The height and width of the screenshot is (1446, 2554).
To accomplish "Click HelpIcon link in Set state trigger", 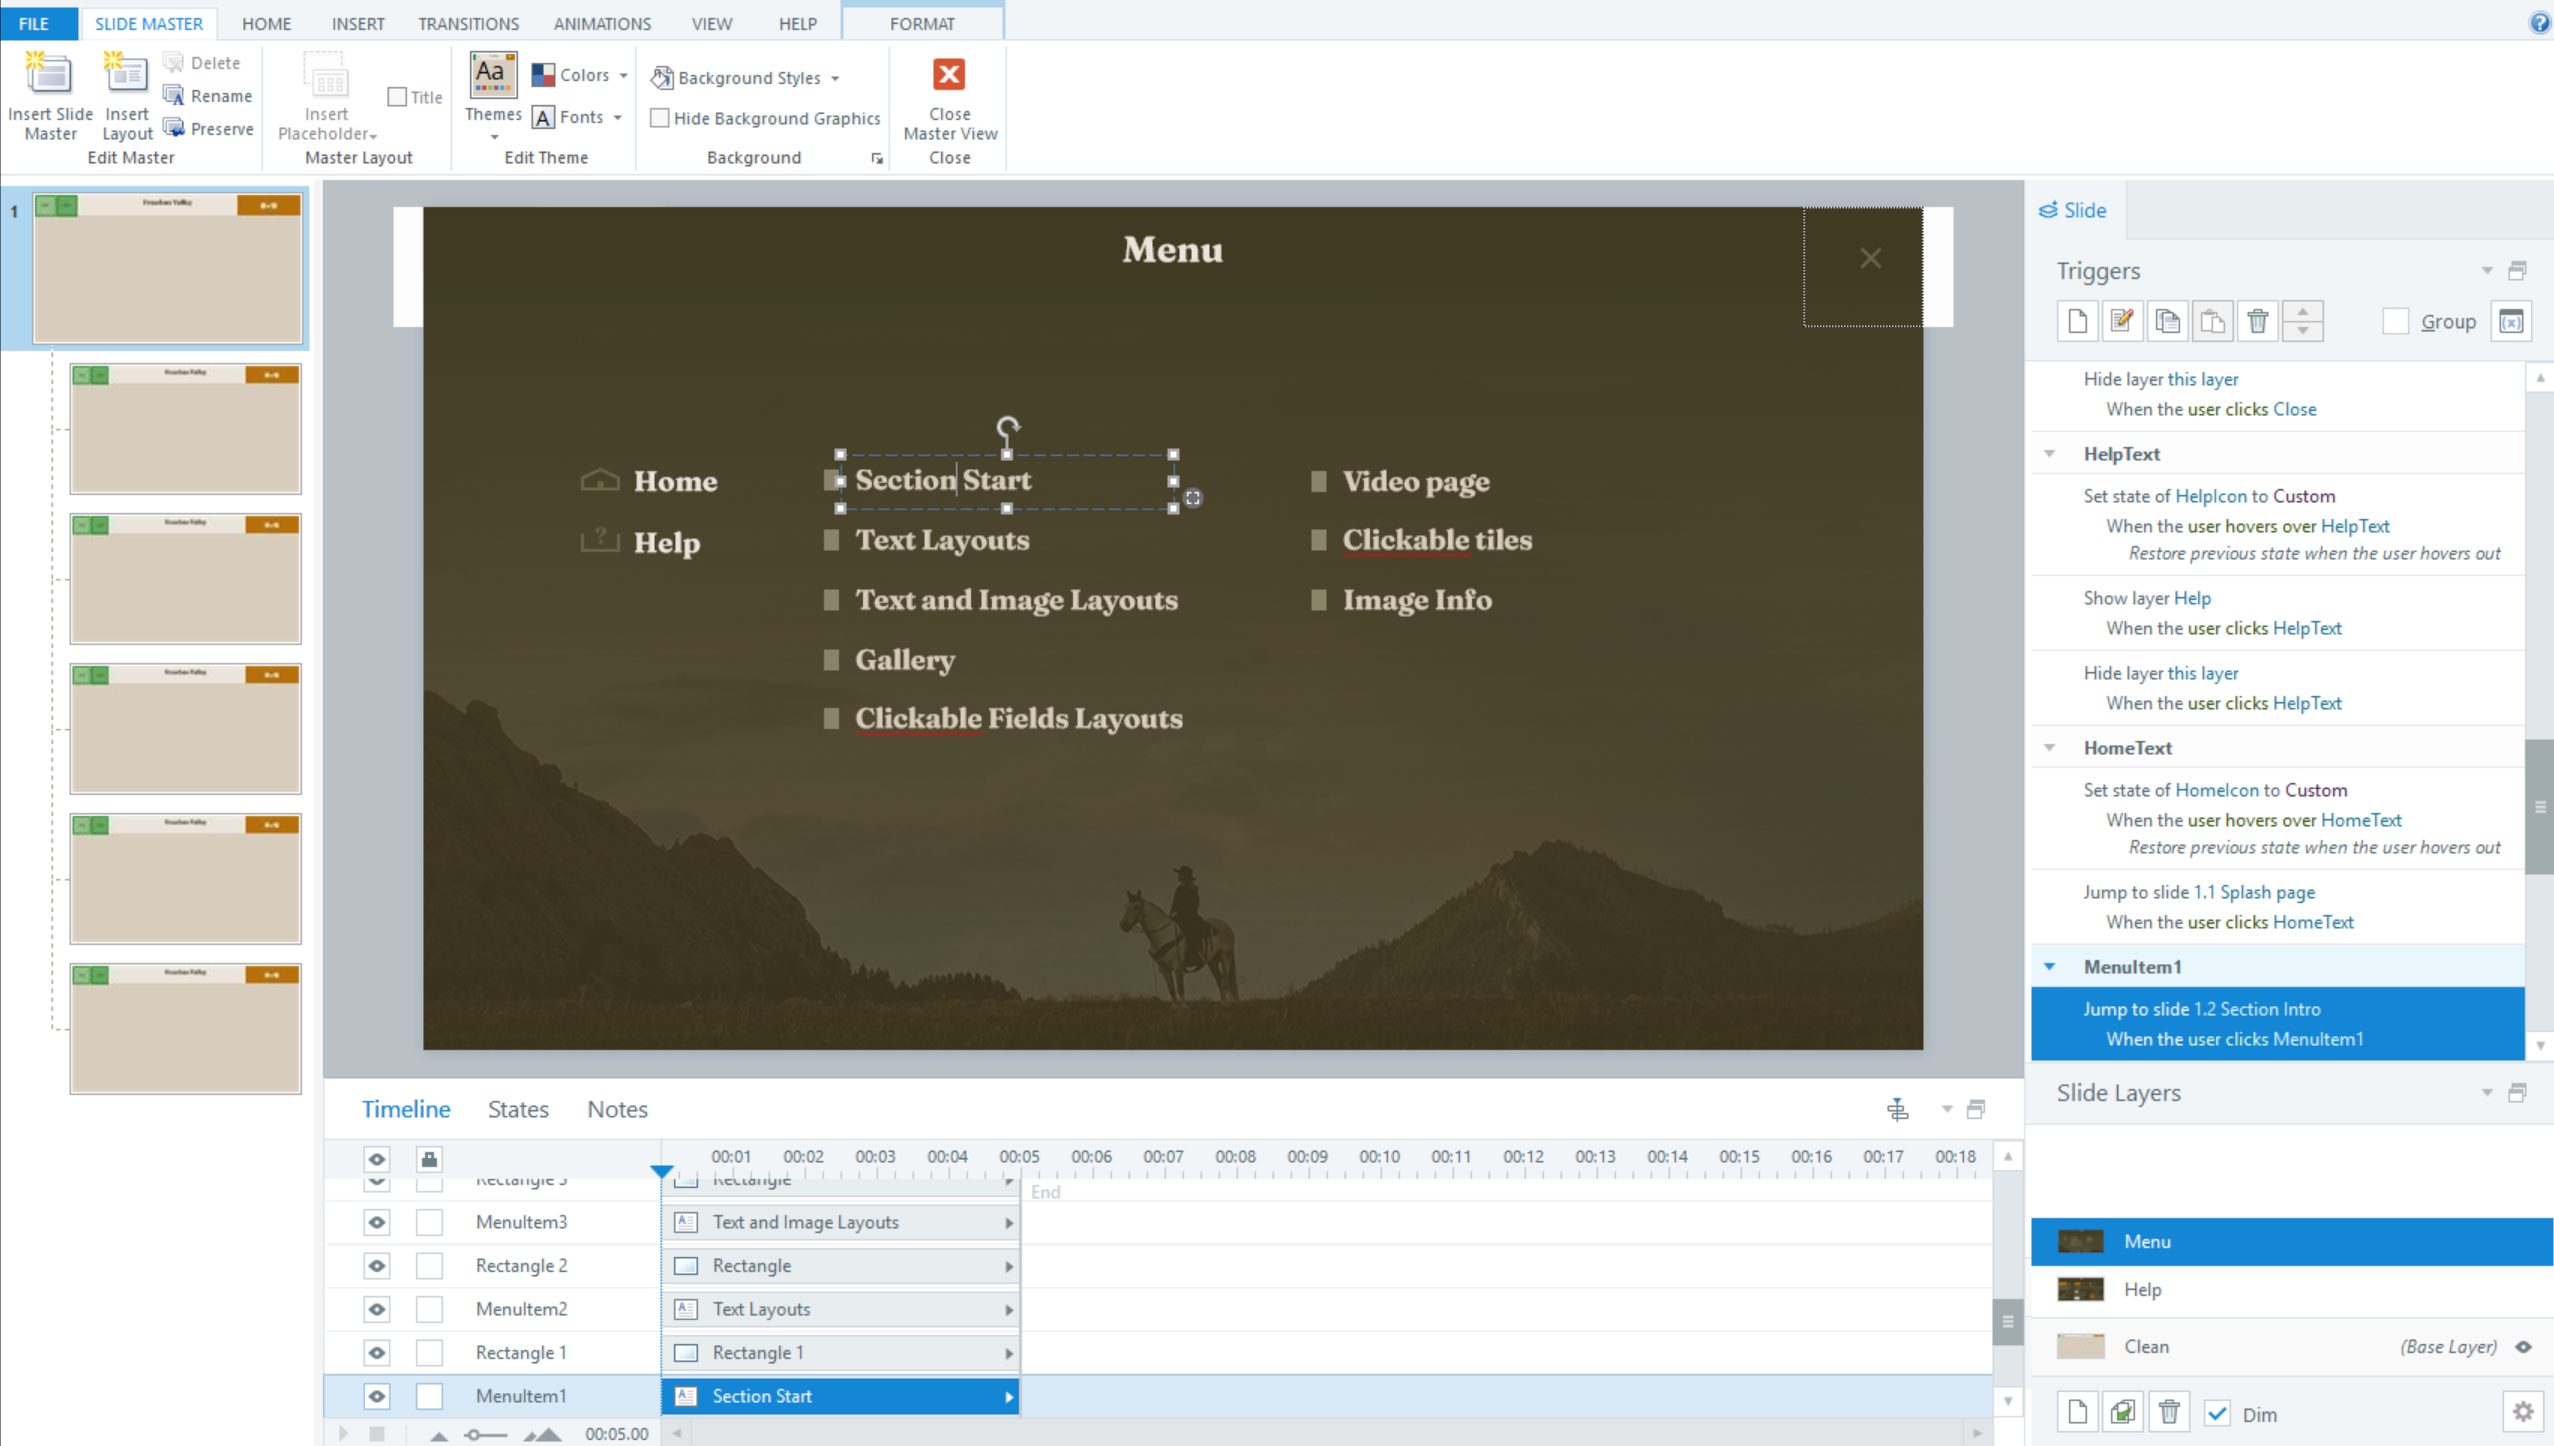I will 2210,496.
